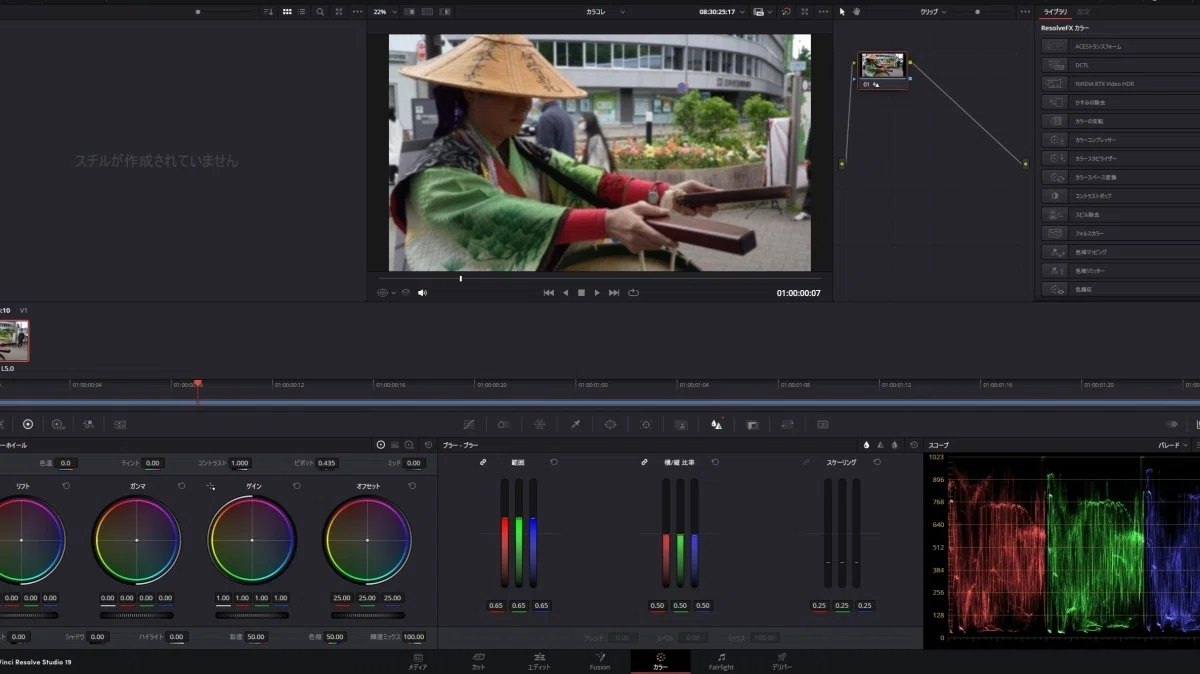Open the Cut page
This screenshot has height=674, width=1200.
[x=478, y=662]
